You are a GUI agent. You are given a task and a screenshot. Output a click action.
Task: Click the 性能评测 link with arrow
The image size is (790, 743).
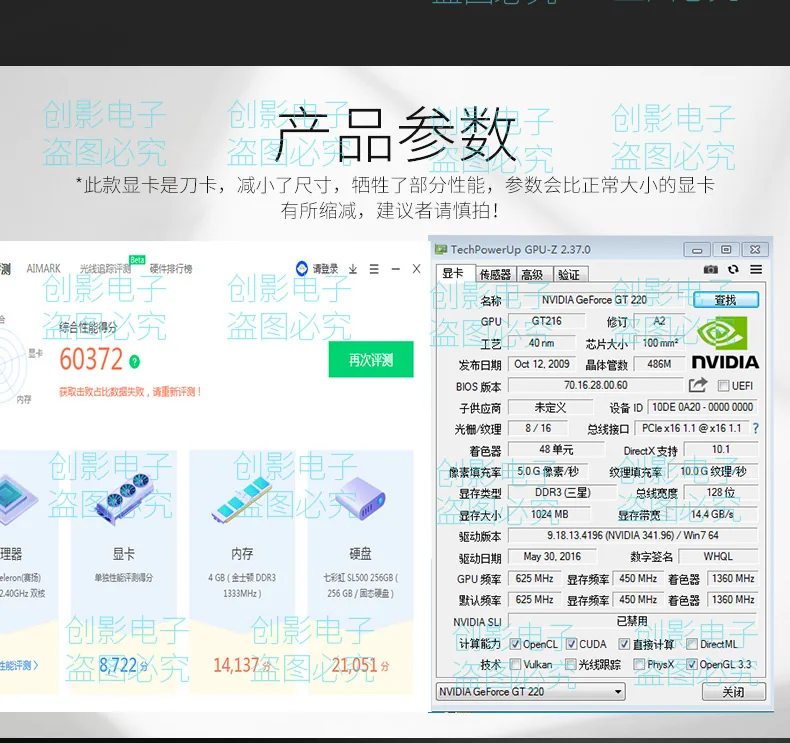(19, 665)
